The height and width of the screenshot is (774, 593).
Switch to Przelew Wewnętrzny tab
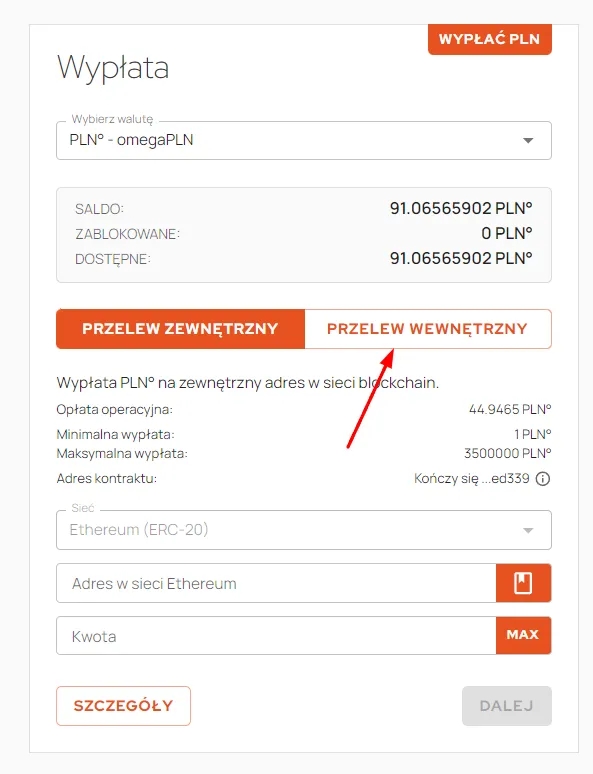428,329
